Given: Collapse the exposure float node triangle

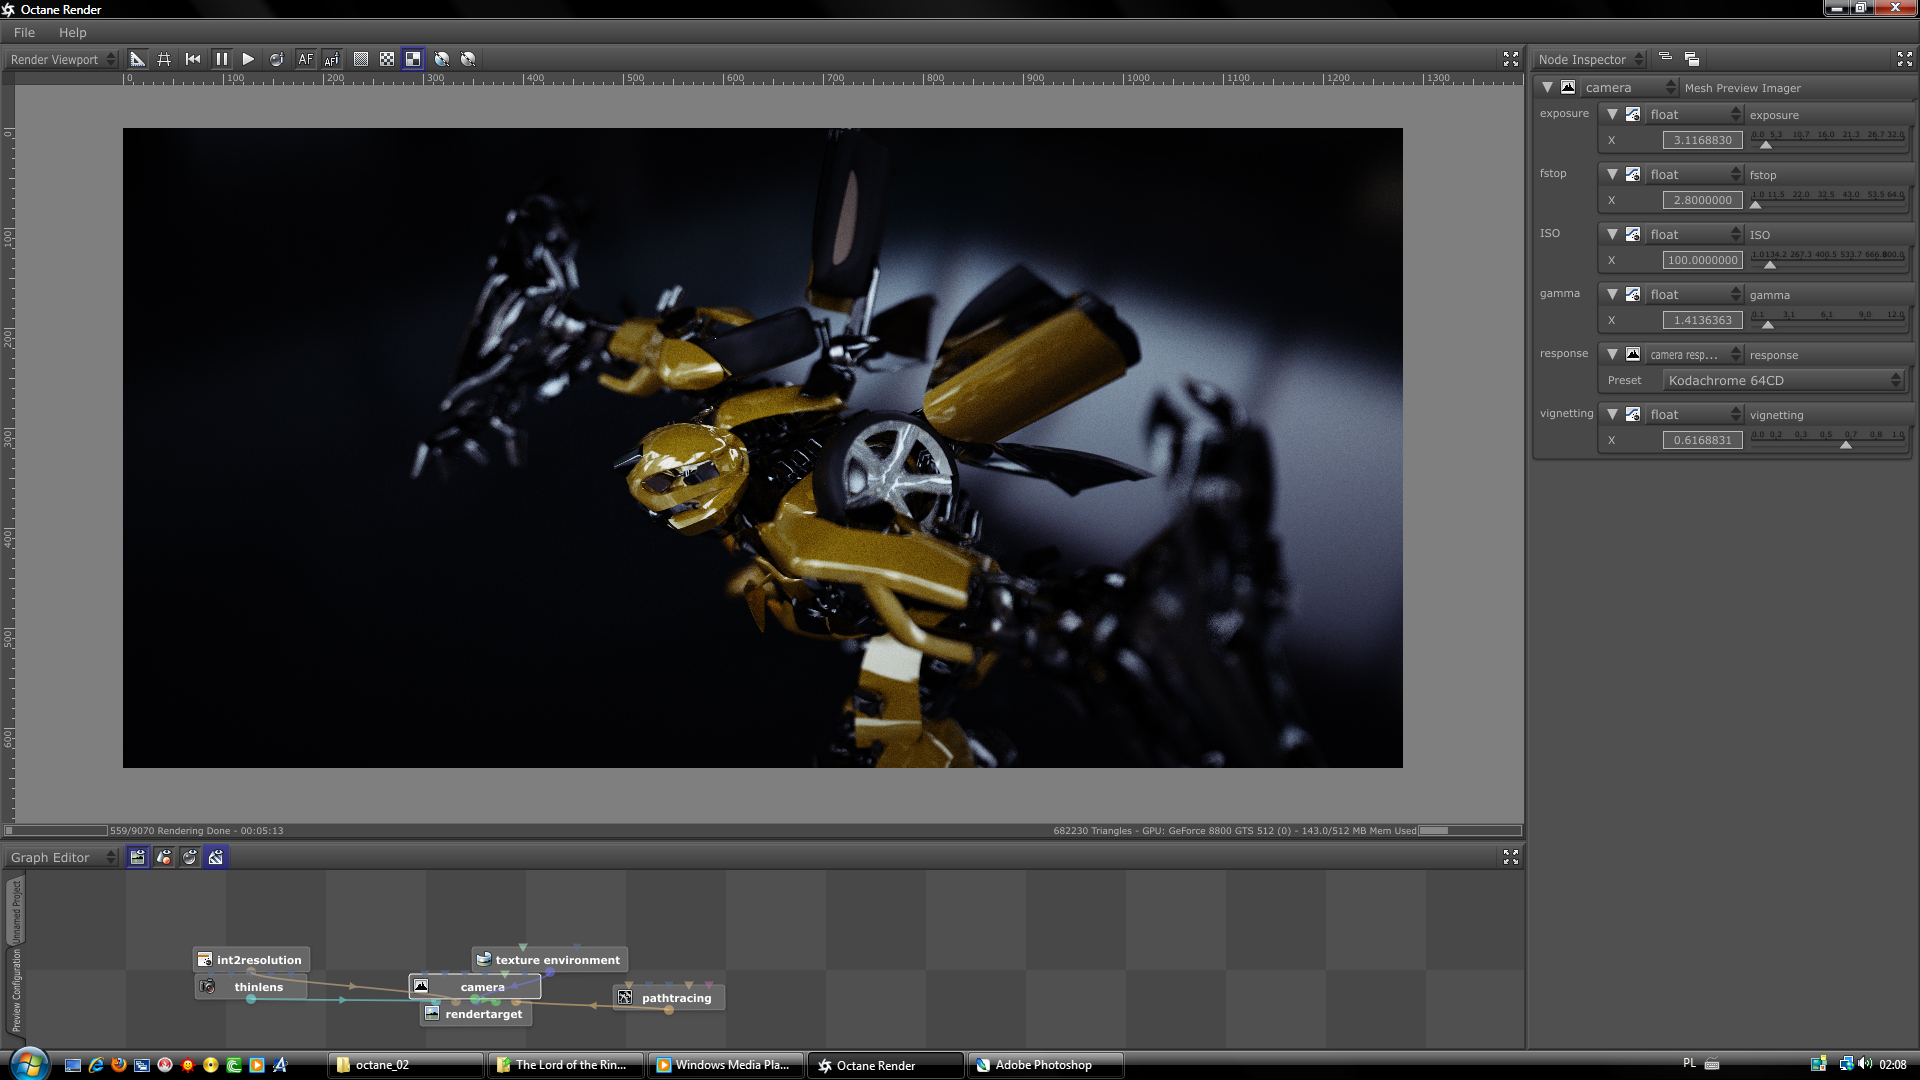Looking at the screenshot, I should [1612, 114].
